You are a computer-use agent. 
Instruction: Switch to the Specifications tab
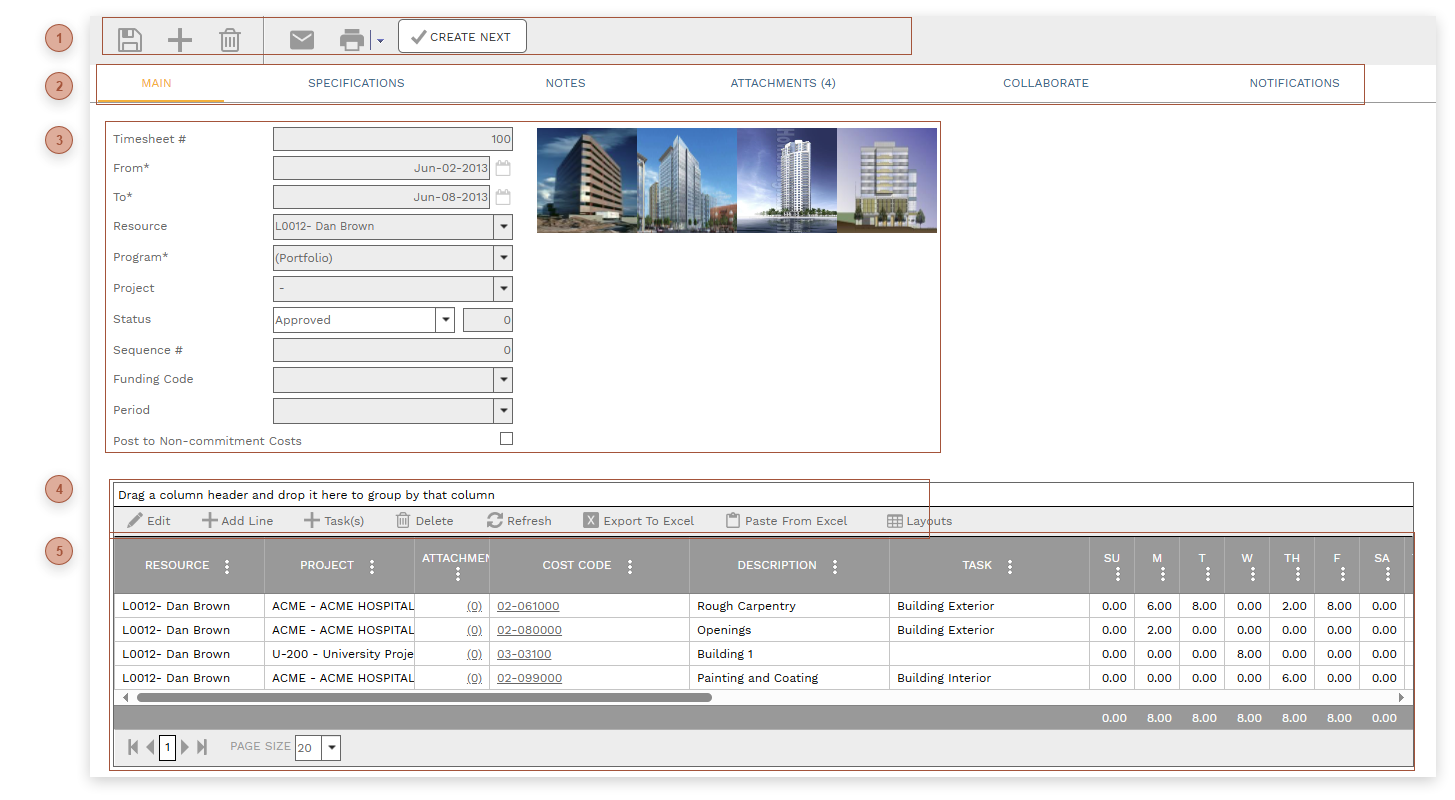pos(356,83)
